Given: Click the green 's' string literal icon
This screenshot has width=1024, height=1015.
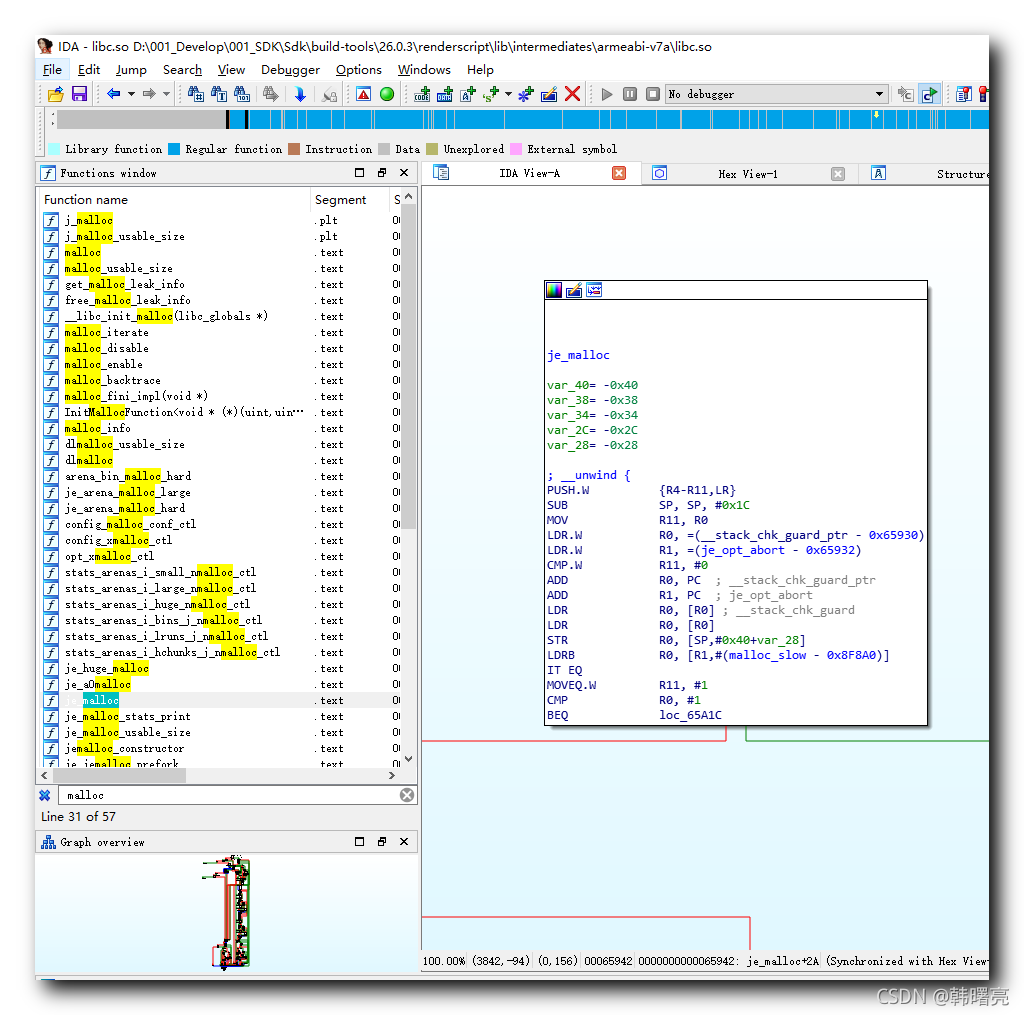Looking at the screenshot, I should 490,94.
